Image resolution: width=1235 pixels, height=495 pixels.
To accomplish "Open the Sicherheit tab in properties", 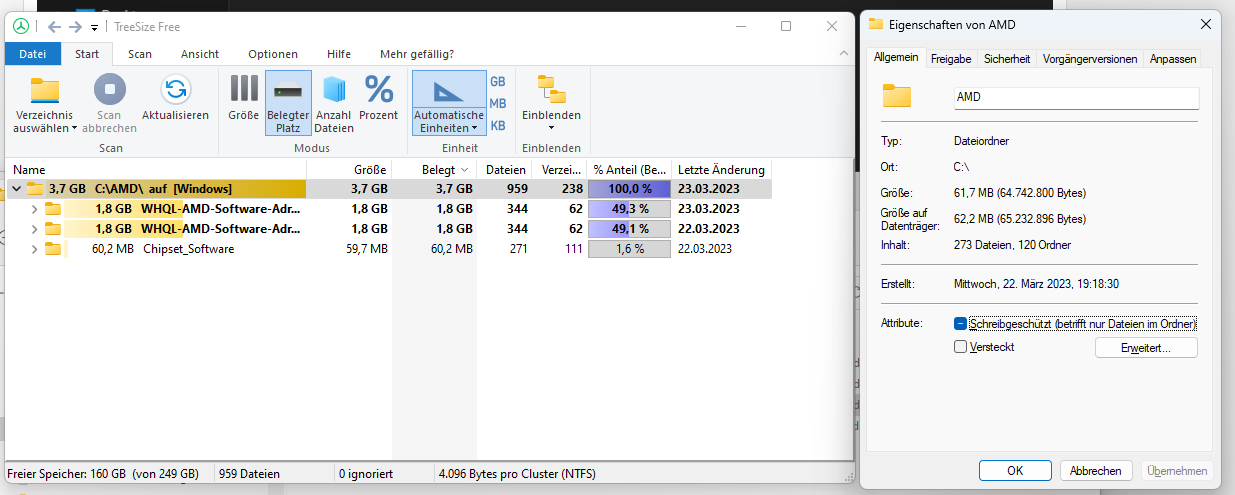I will [x=1007, y=59].
